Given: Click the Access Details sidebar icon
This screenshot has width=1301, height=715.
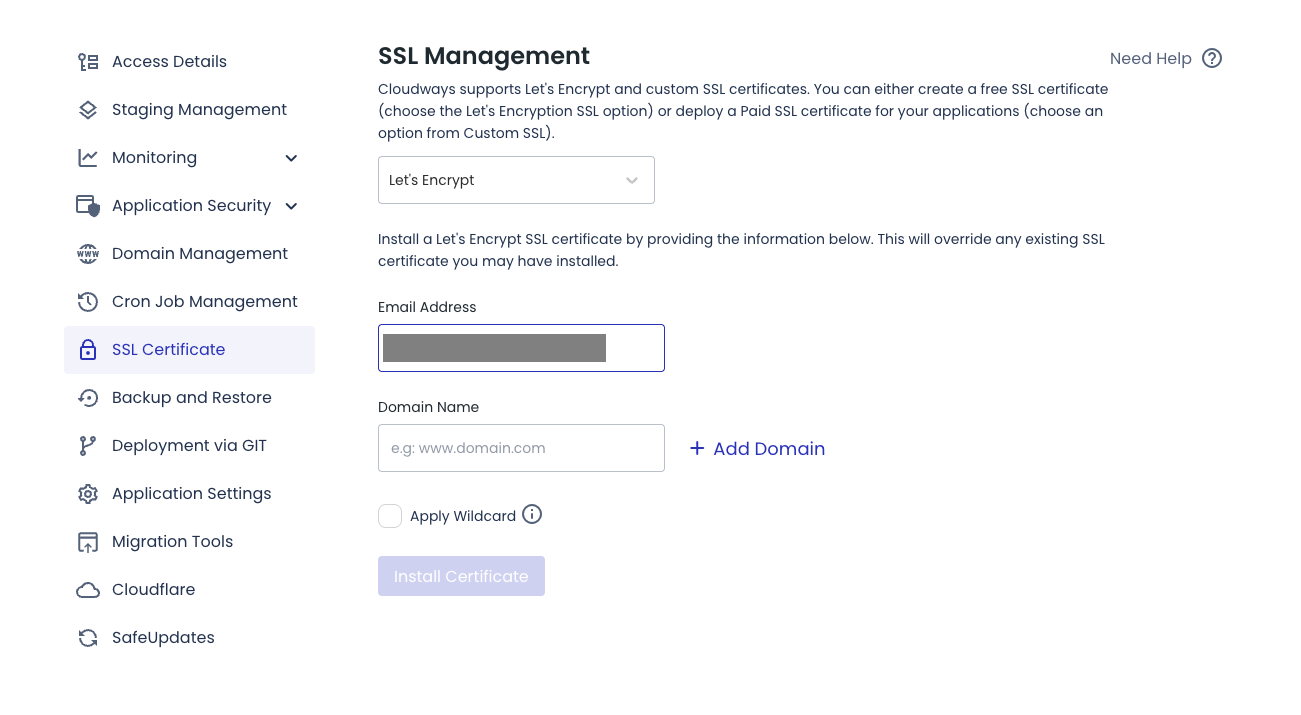Looking at the screenshot, I should (88, 62).
